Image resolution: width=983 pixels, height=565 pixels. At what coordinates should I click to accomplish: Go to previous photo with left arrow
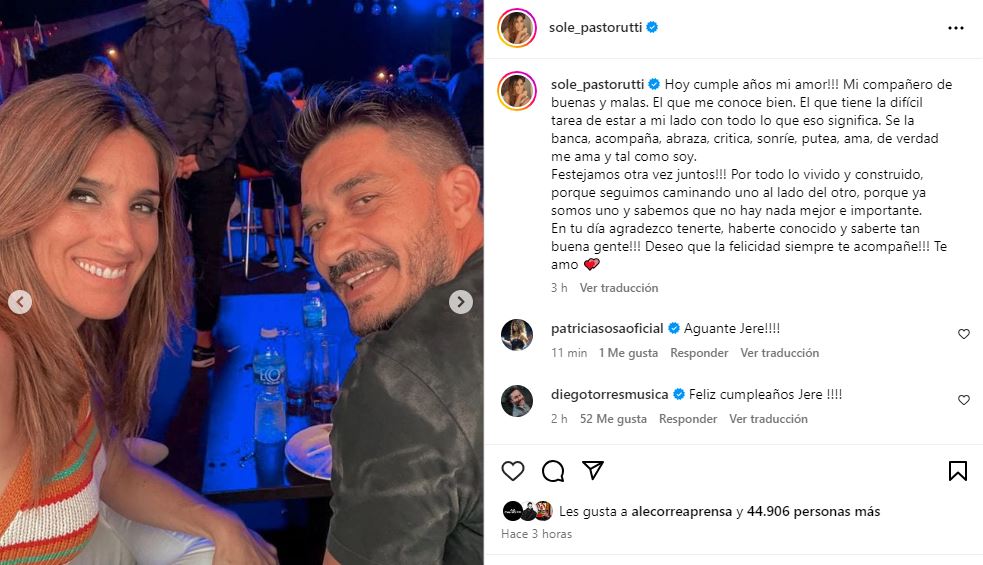click(20, 302)
